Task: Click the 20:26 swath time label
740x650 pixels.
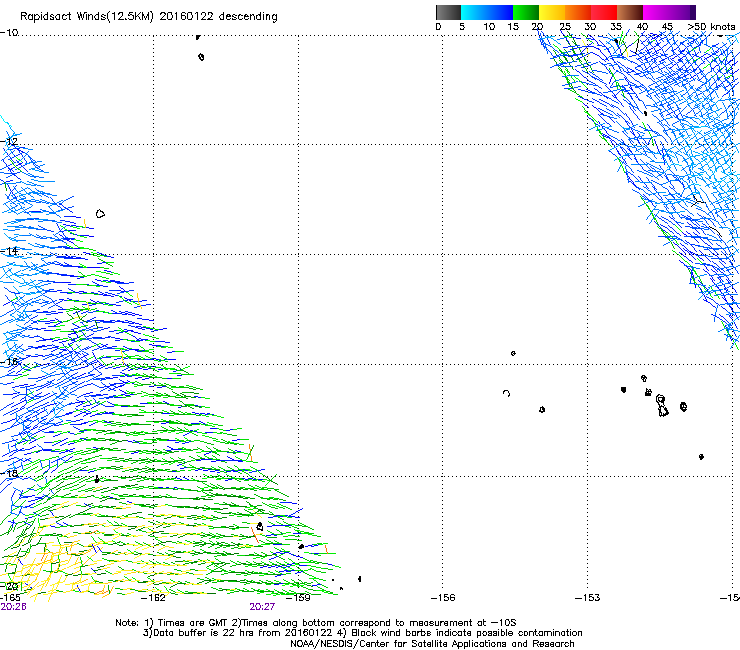Action: point(13,607)
